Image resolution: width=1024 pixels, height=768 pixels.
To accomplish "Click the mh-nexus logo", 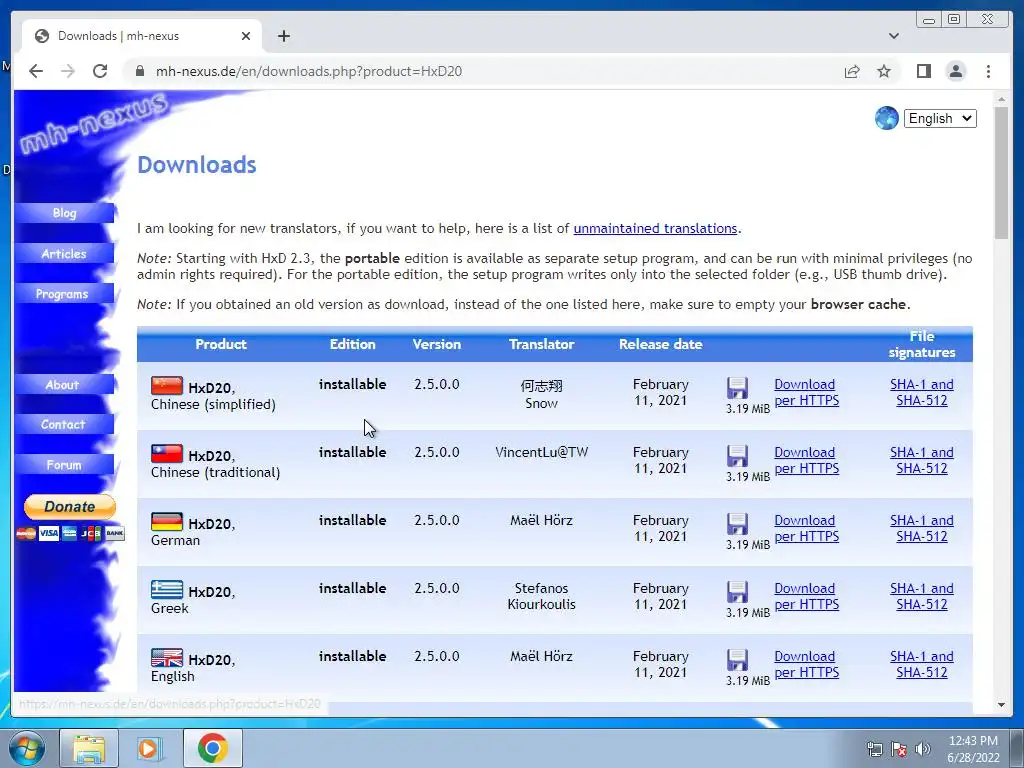I will click(93, 123).
